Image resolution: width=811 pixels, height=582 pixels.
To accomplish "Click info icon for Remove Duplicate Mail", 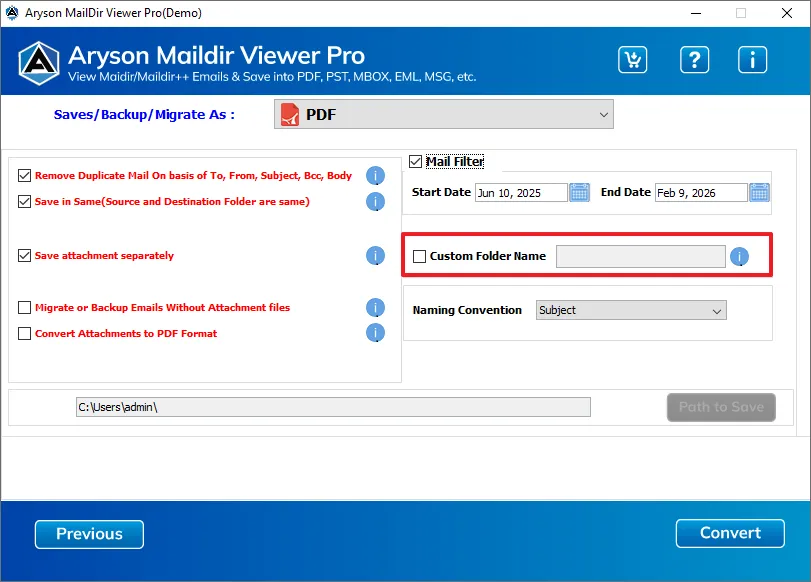I will pyautogui.click(x=375, y=176).
